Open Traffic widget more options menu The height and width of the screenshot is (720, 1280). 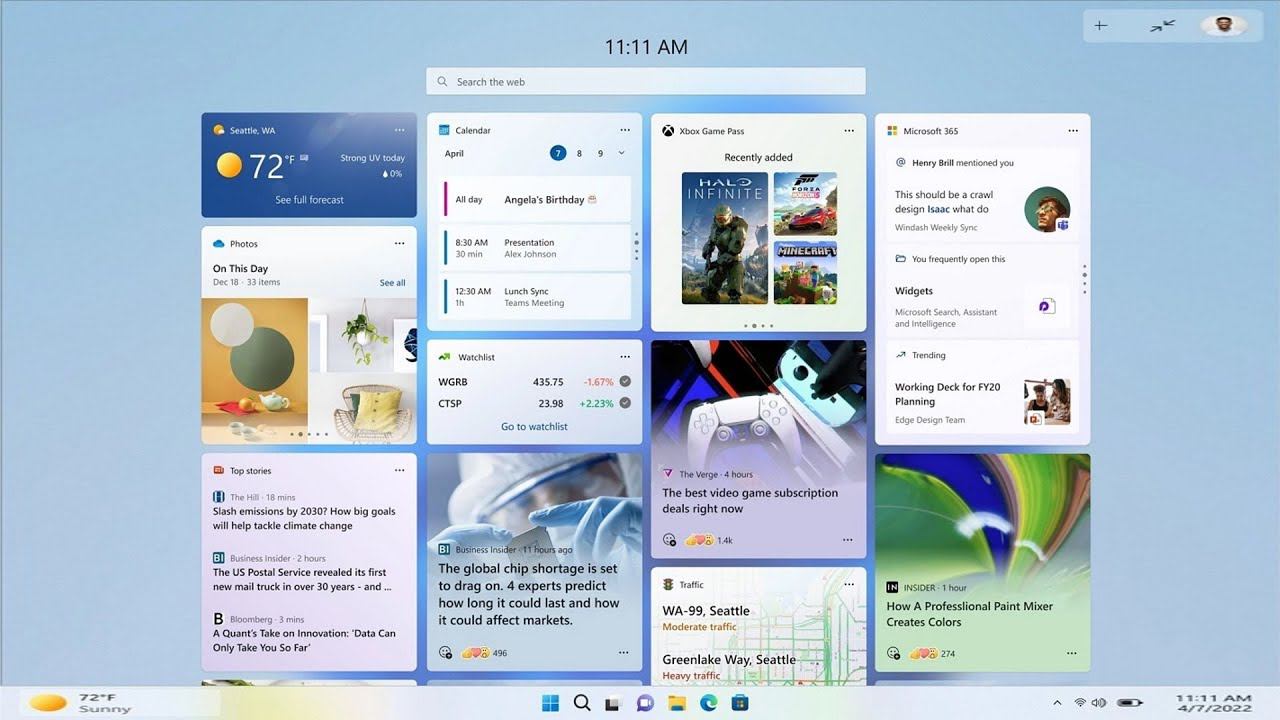pos(849,585)
